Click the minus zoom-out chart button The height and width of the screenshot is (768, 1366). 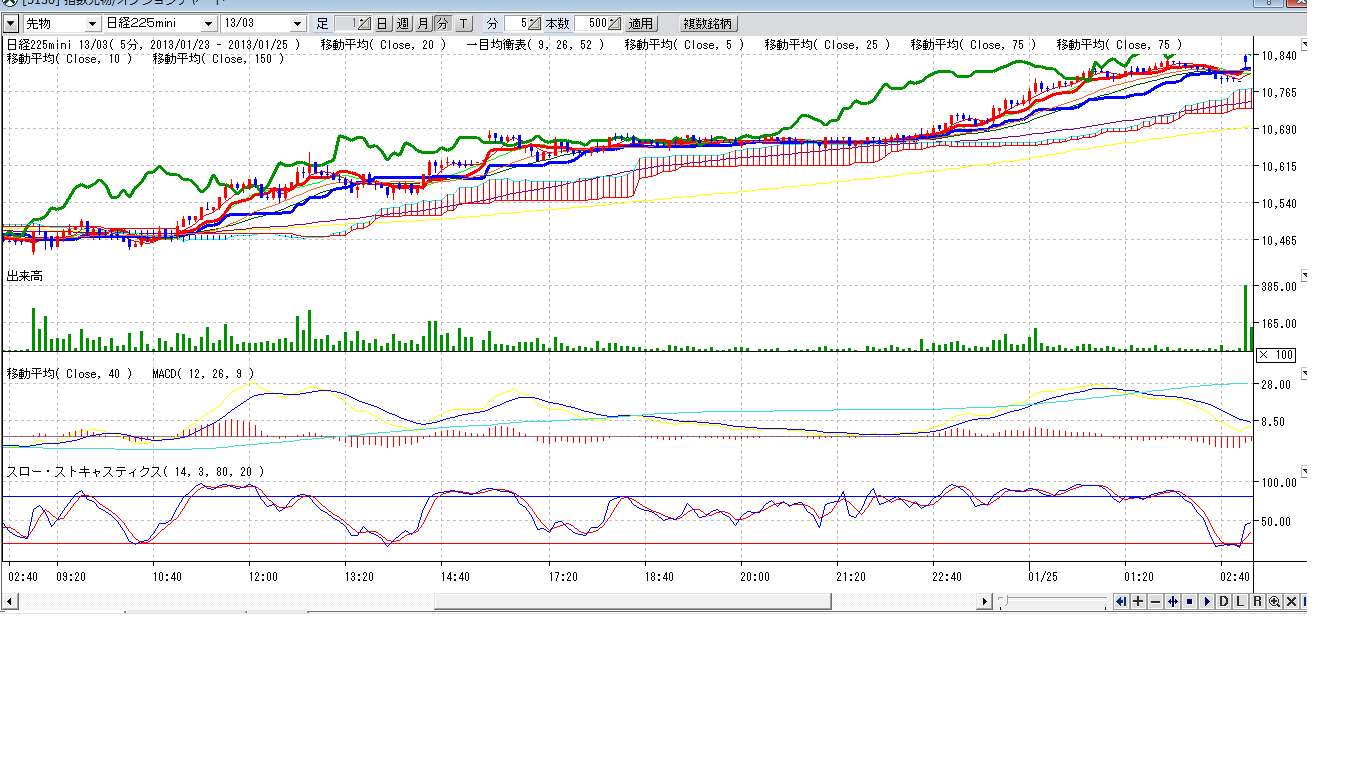pyautogui.click(x=1155, y=601)
